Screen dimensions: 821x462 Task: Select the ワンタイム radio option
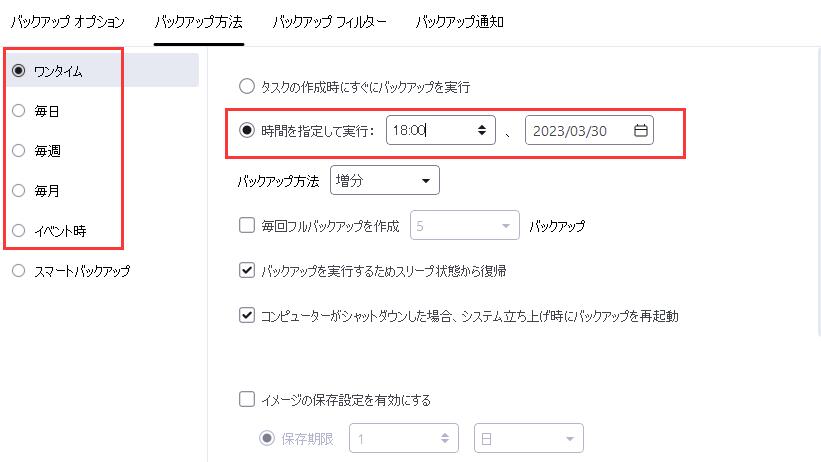[18, 70]
